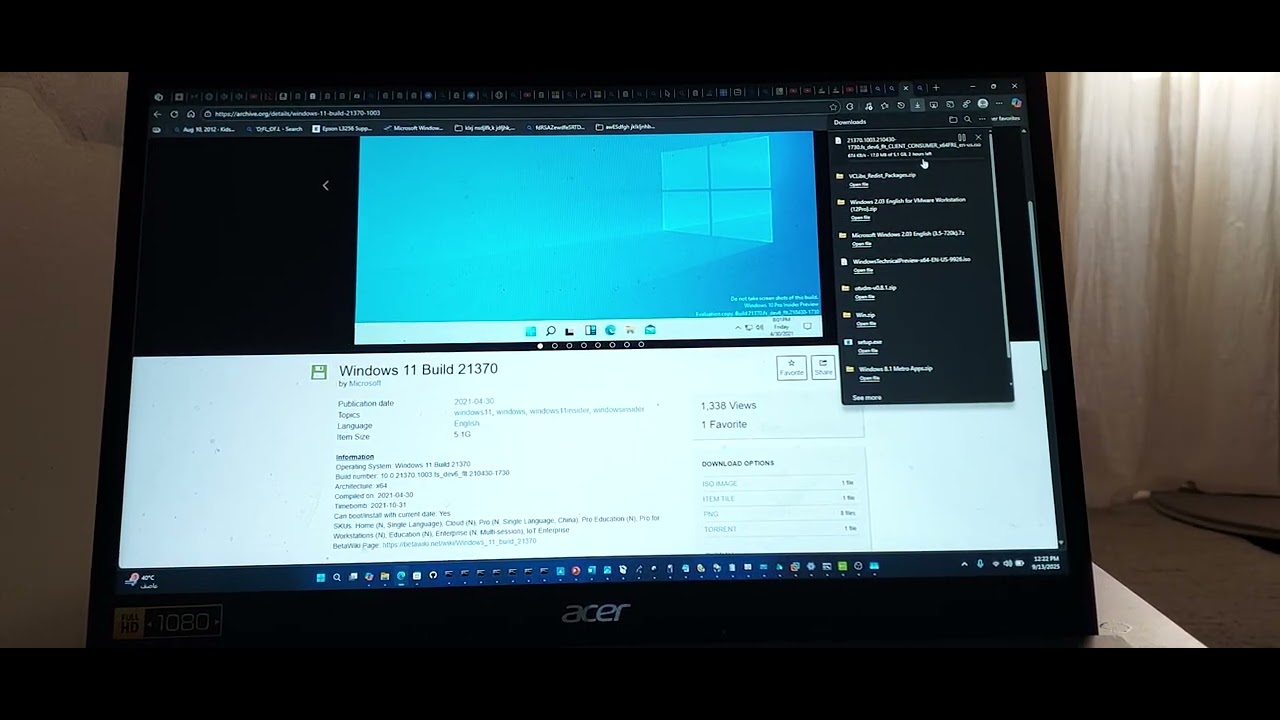The width and height of the screenshot is (1280, 720).
Task: Click the Windows 11 desktop screenshot preview
Action: 588,236
